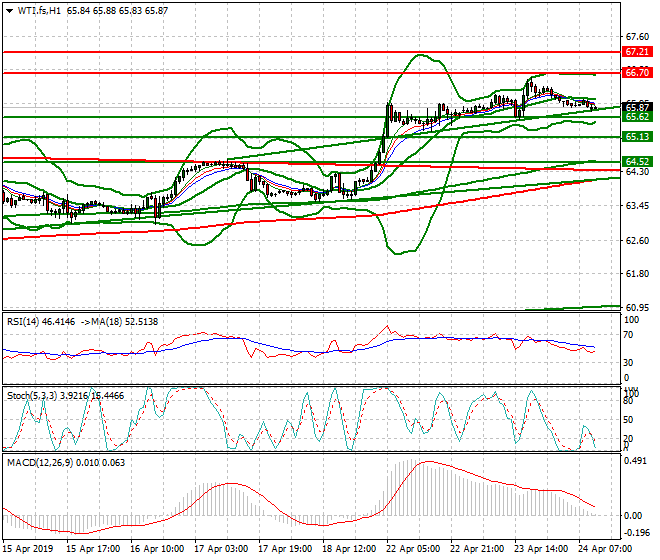Click the 22 Apr 05:00 time label
This screenshot has width=660, height=560.
[x=413, y=549]
